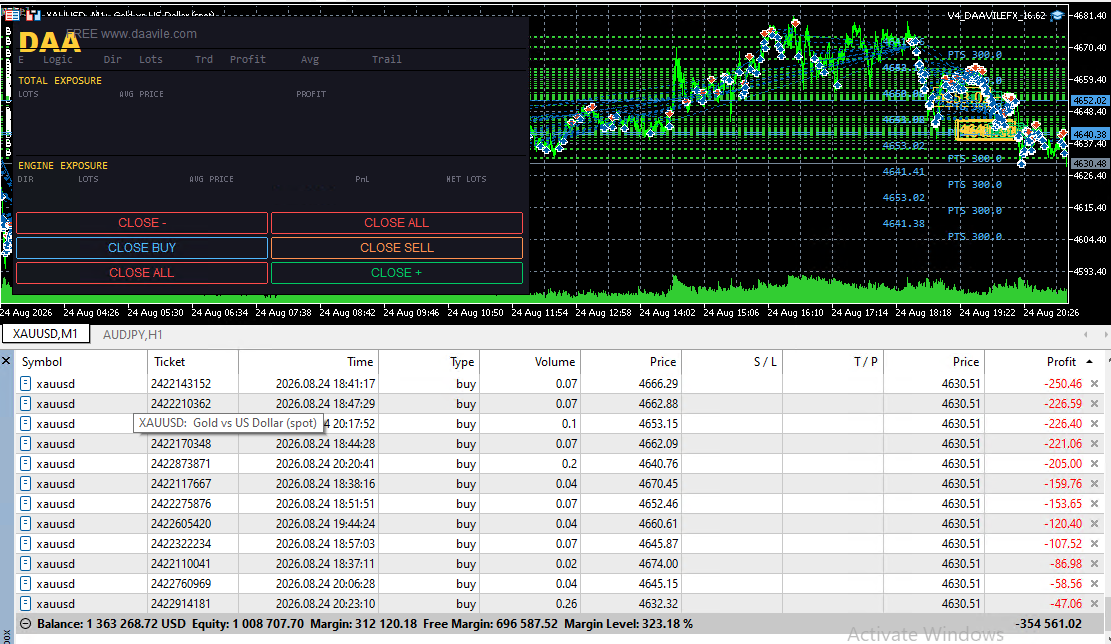Close the order with -86.98 profit using its x

(1095, 563)
